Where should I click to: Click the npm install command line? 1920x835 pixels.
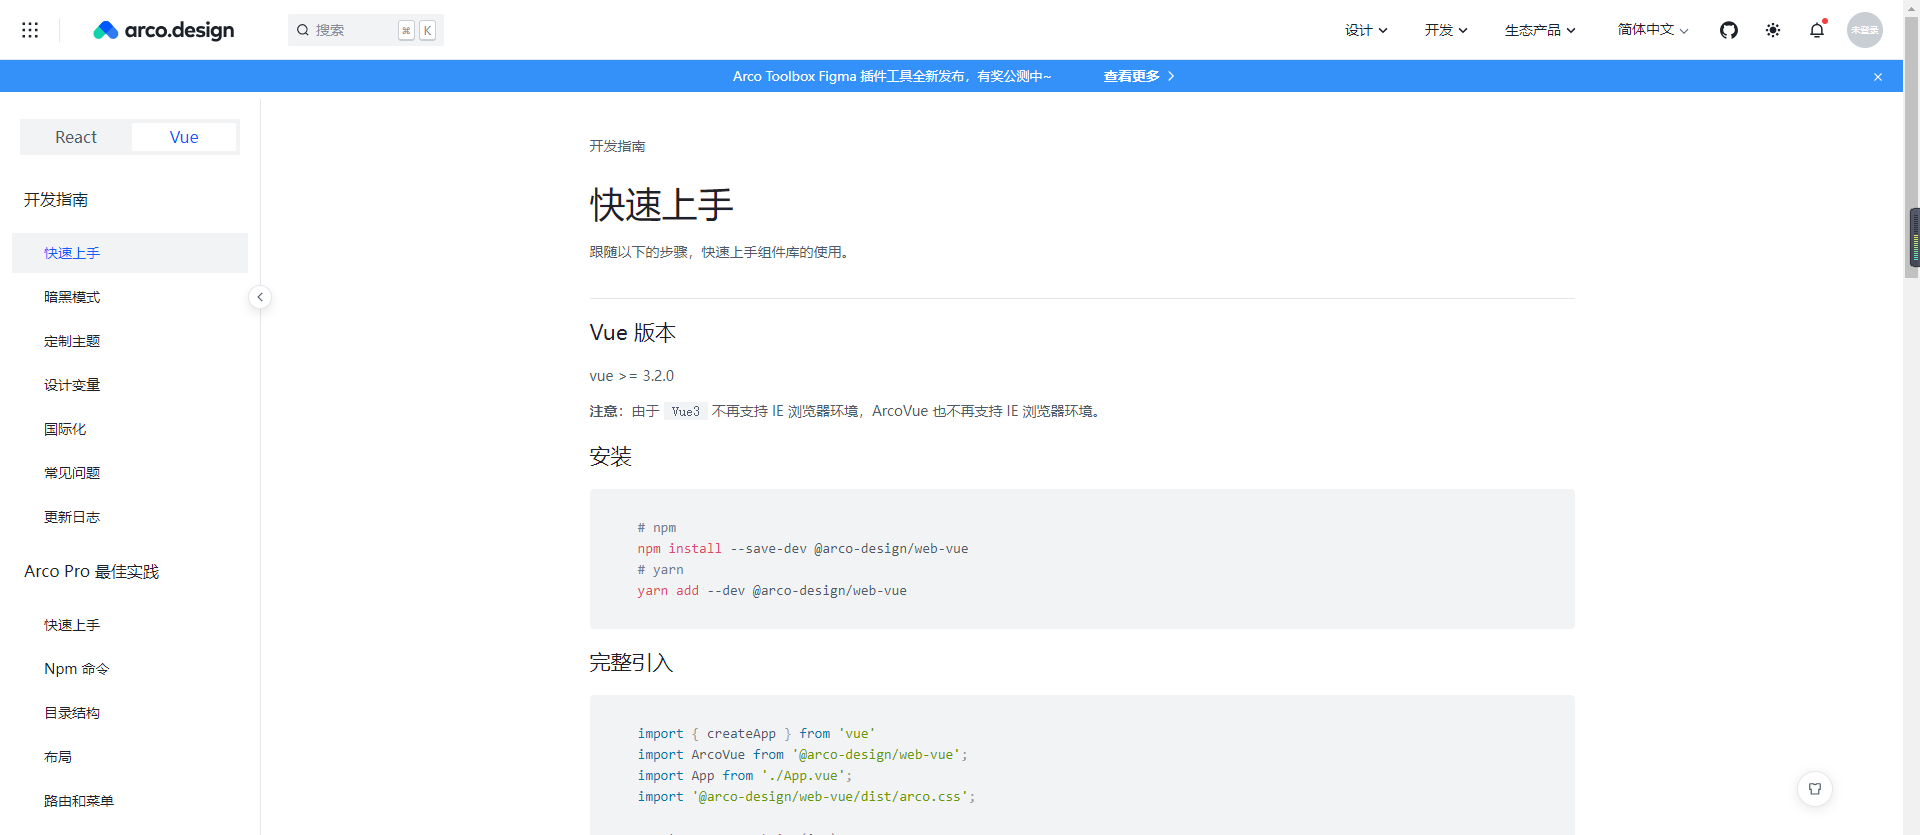tap(803, 549)
